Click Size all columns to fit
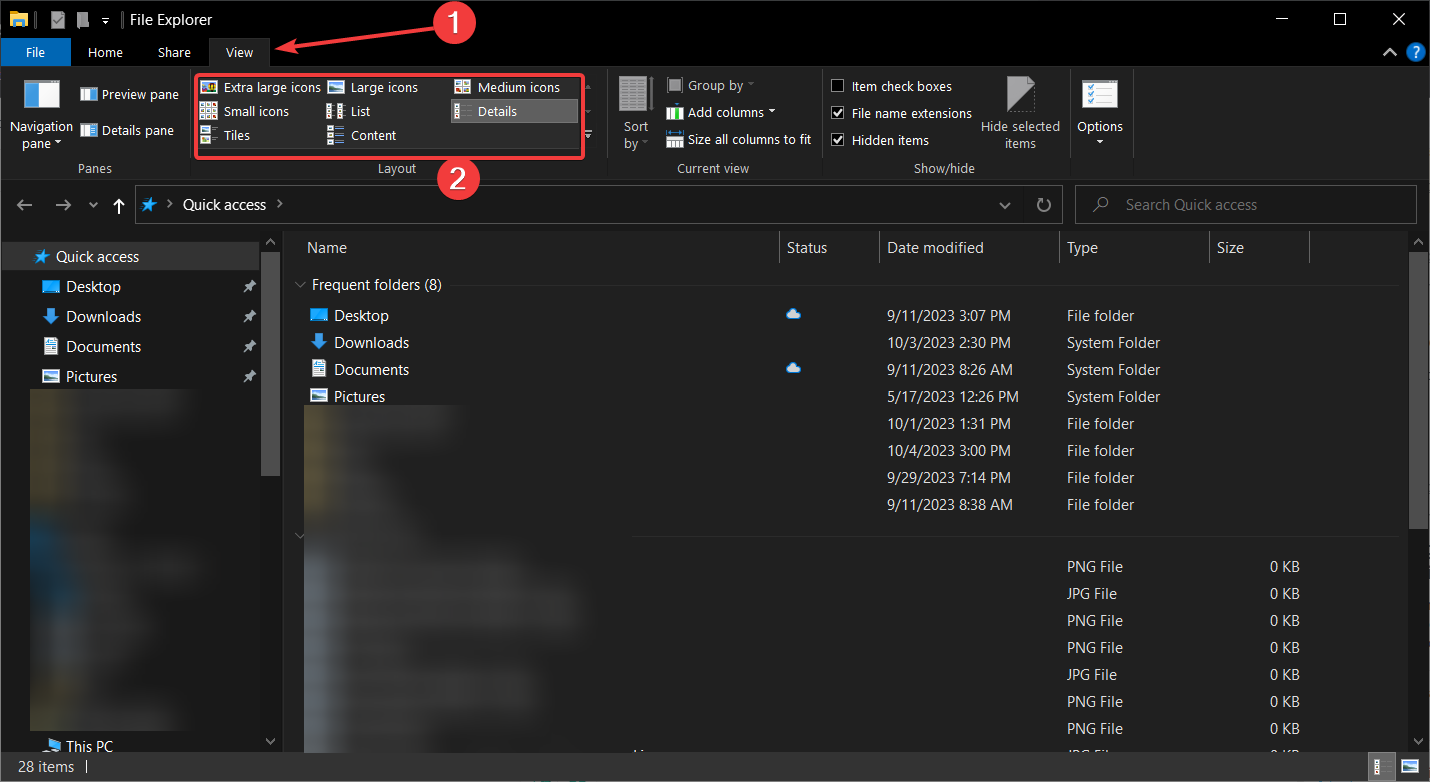Viewport: 1430px width, 782px height. [739, 140]
